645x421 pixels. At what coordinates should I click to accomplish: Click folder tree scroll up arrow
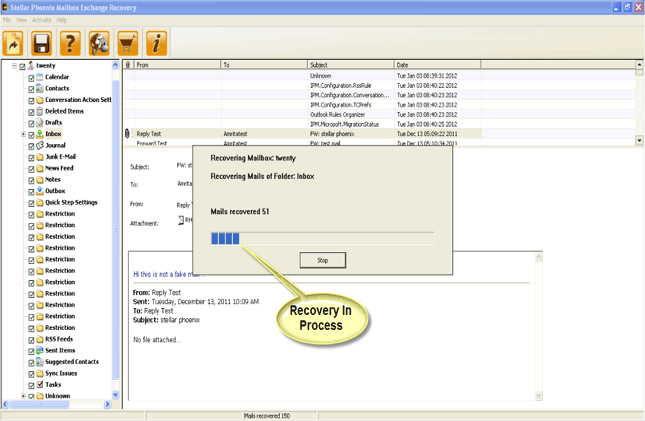(115, 65)
